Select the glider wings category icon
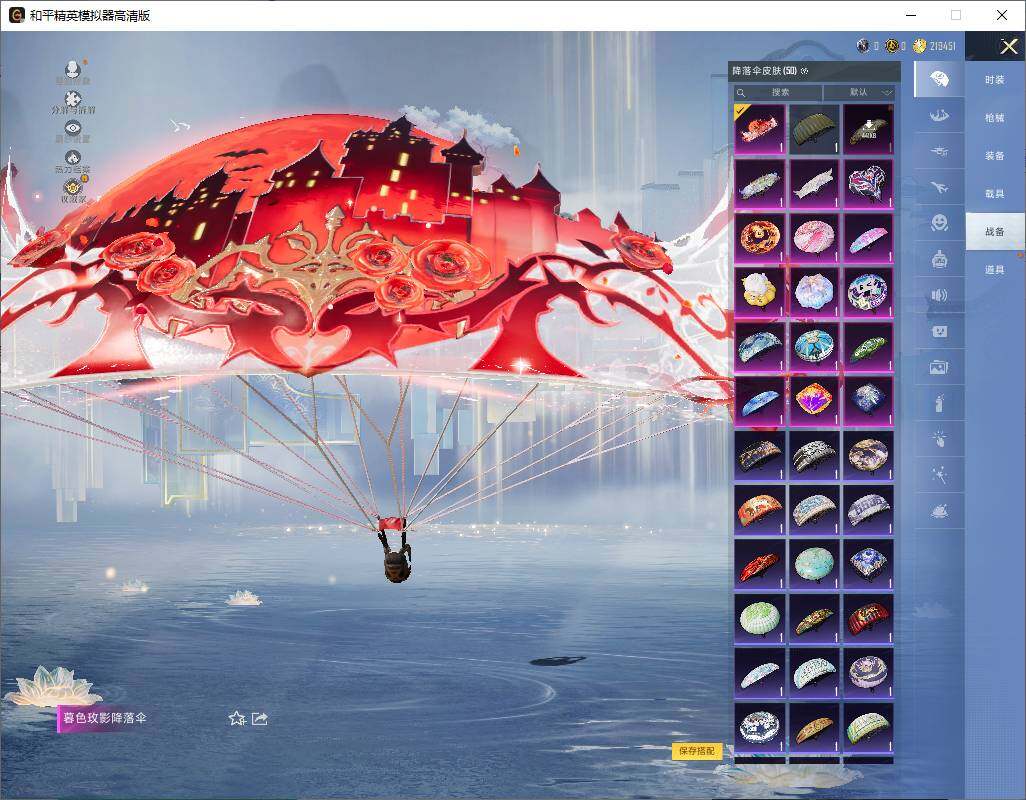 coord(939,116)
